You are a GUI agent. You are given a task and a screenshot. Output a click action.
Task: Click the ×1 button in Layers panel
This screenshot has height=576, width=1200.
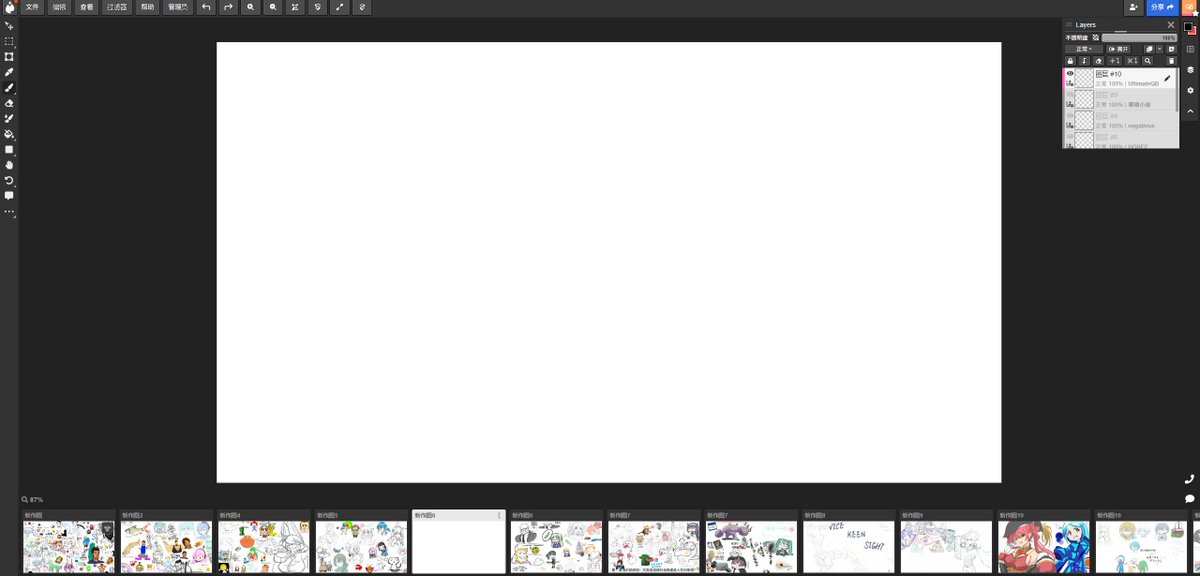point(1132,61)
